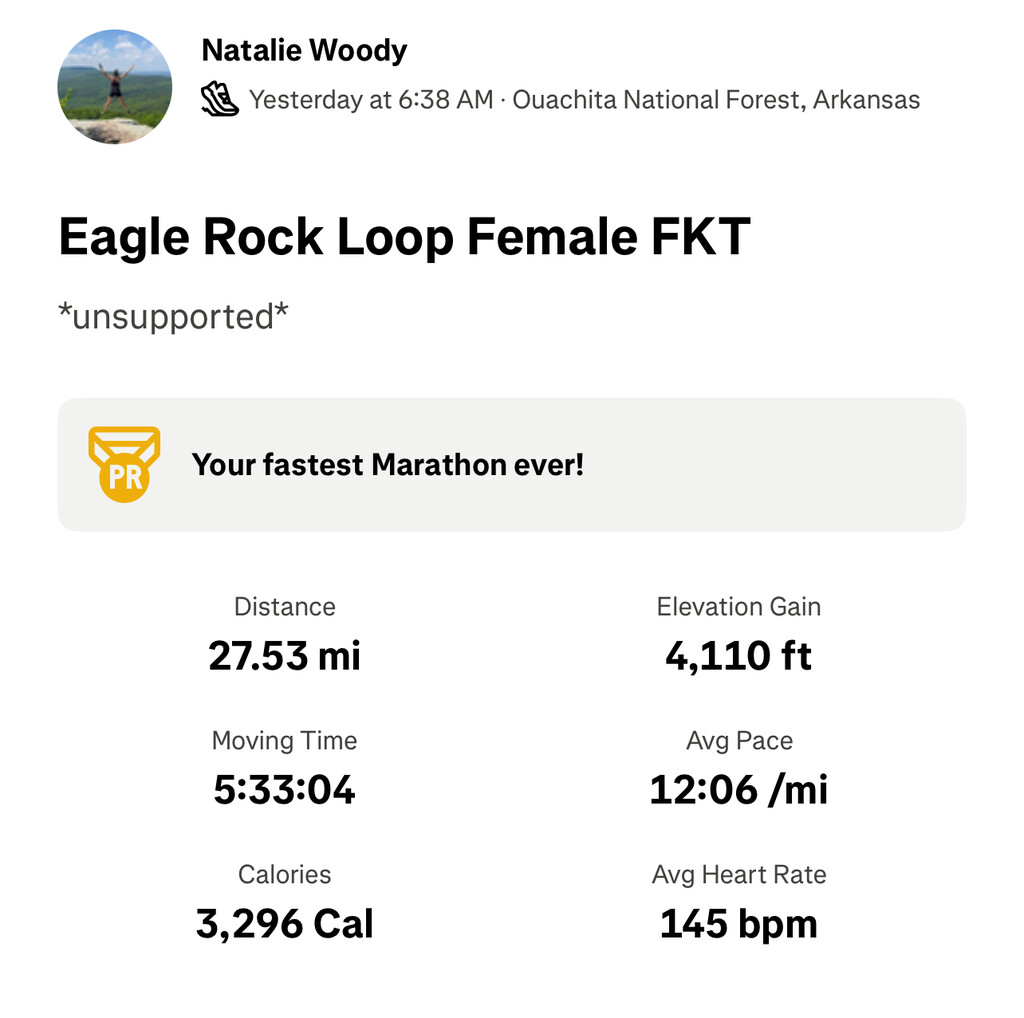
Task: Click the 3,296 Cal calories value
Action: tap(285, 924)
